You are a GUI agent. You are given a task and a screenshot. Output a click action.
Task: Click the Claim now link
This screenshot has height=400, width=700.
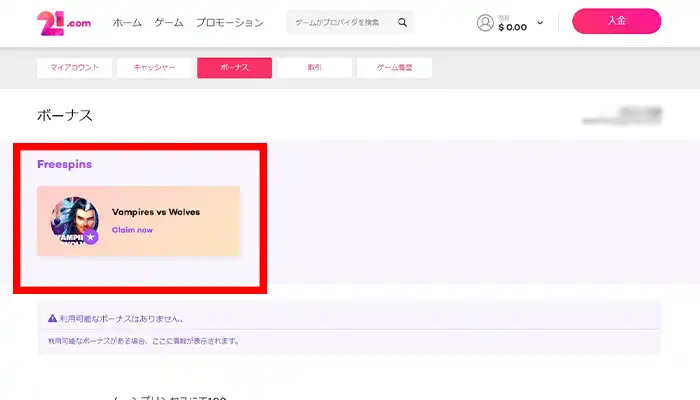(132, 230)
